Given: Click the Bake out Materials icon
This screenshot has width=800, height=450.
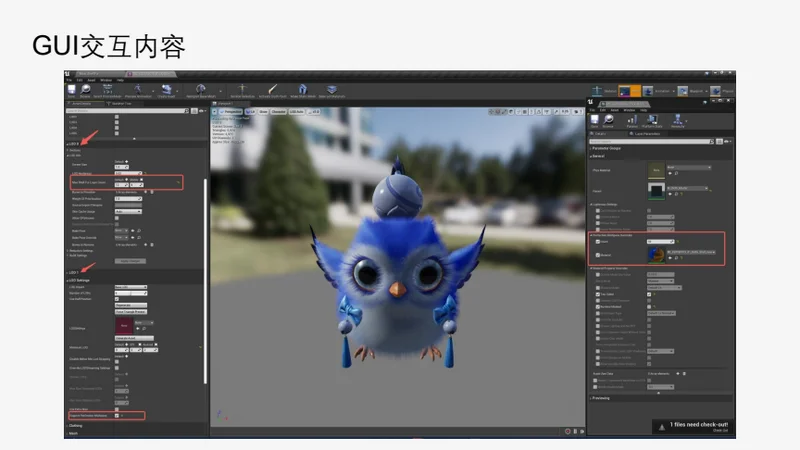Looking at the screenshot, I should coord(332,90).
